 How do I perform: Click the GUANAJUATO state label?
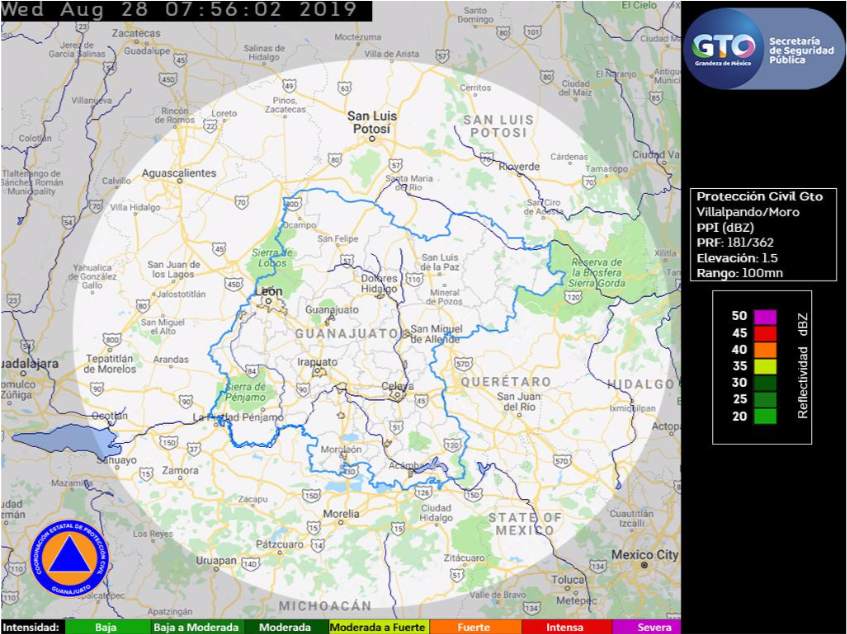click(347, 334)
